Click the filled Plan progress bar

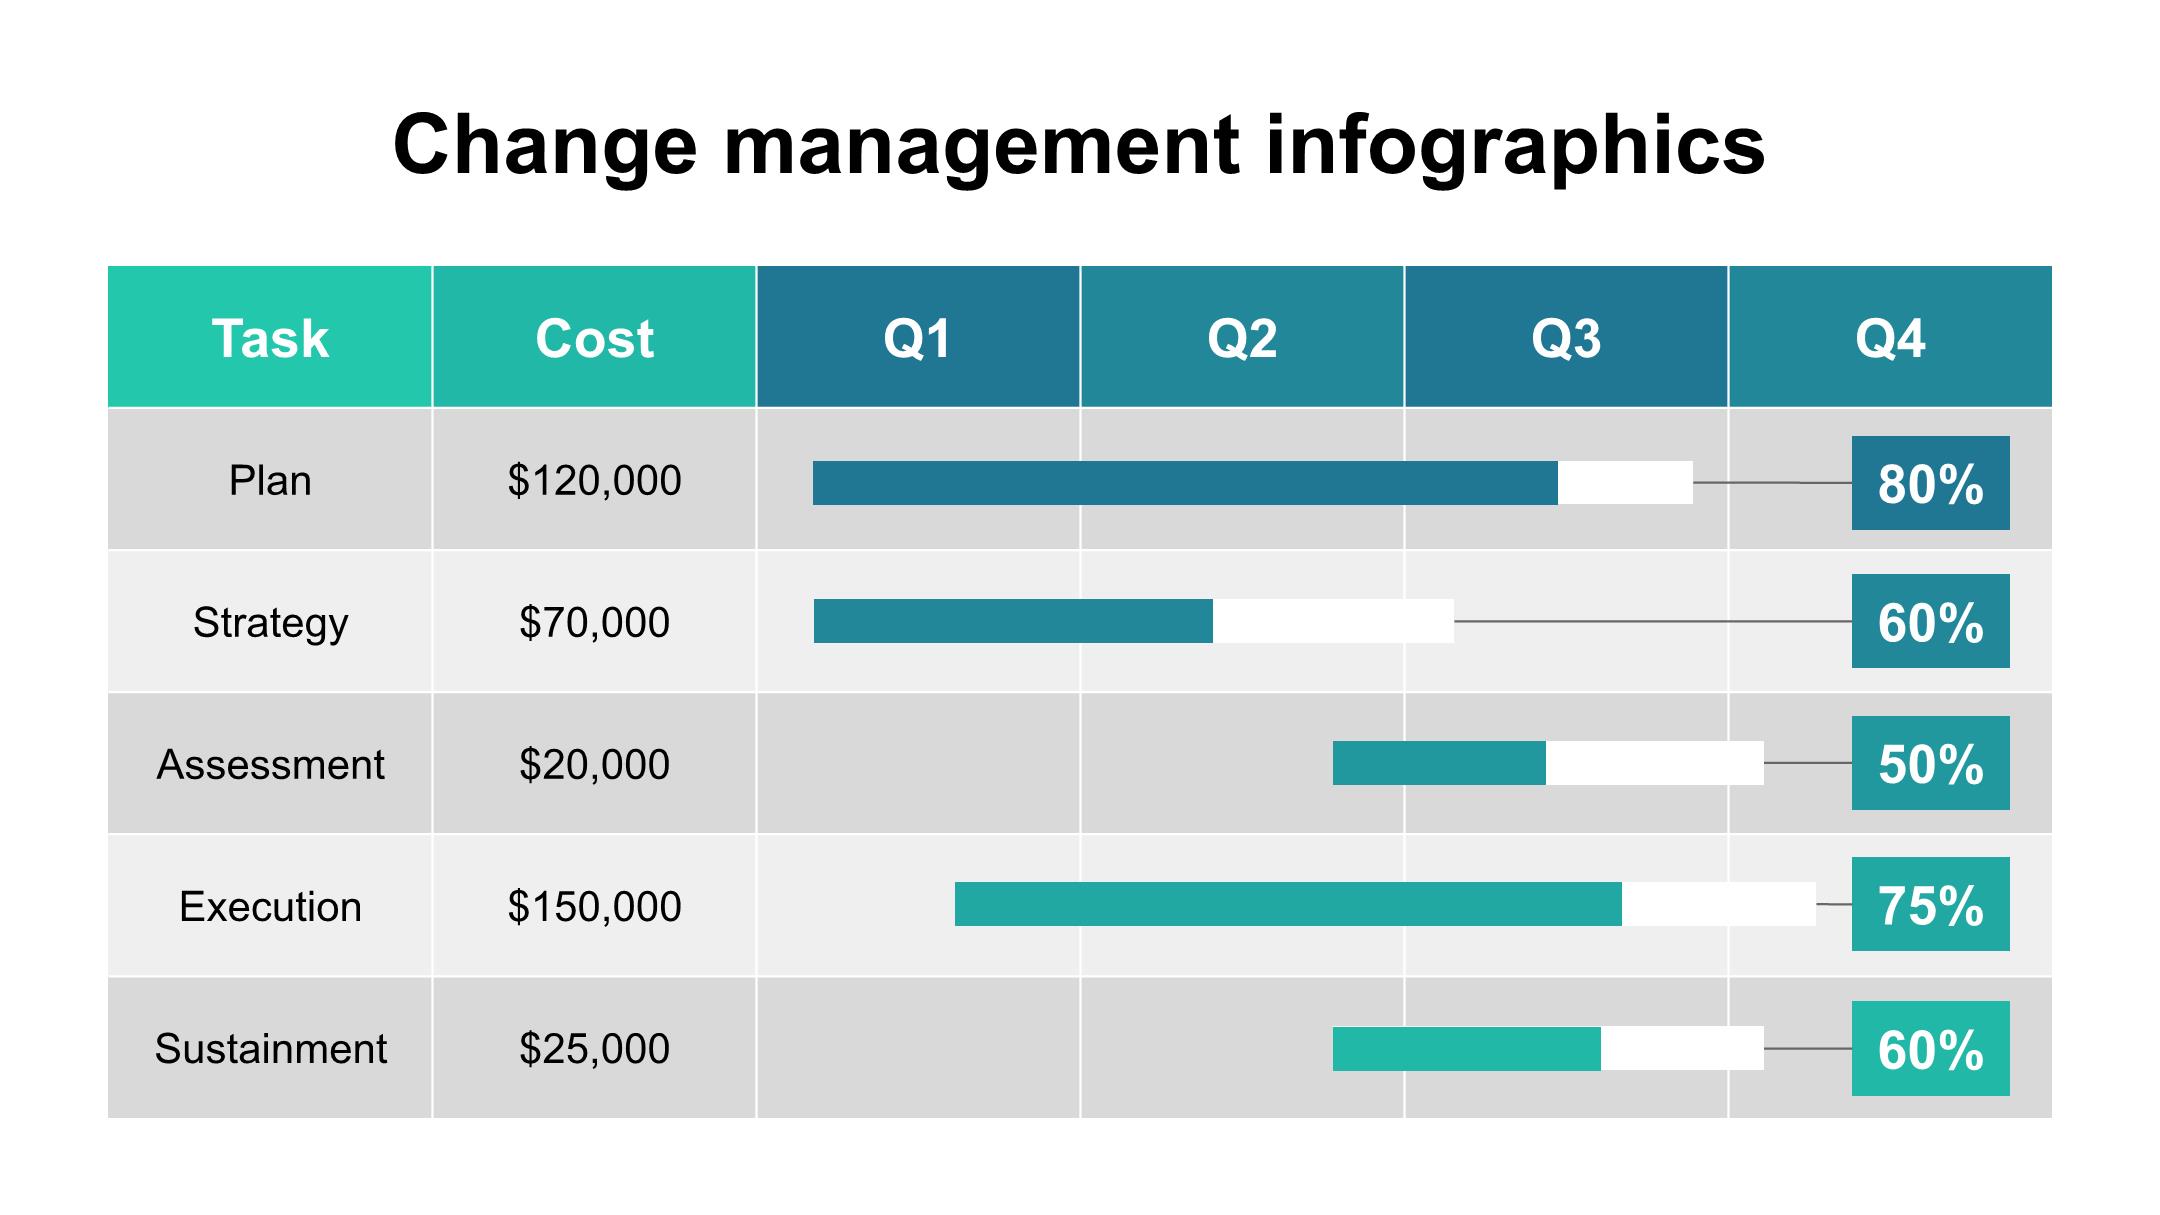point(1185,483)
